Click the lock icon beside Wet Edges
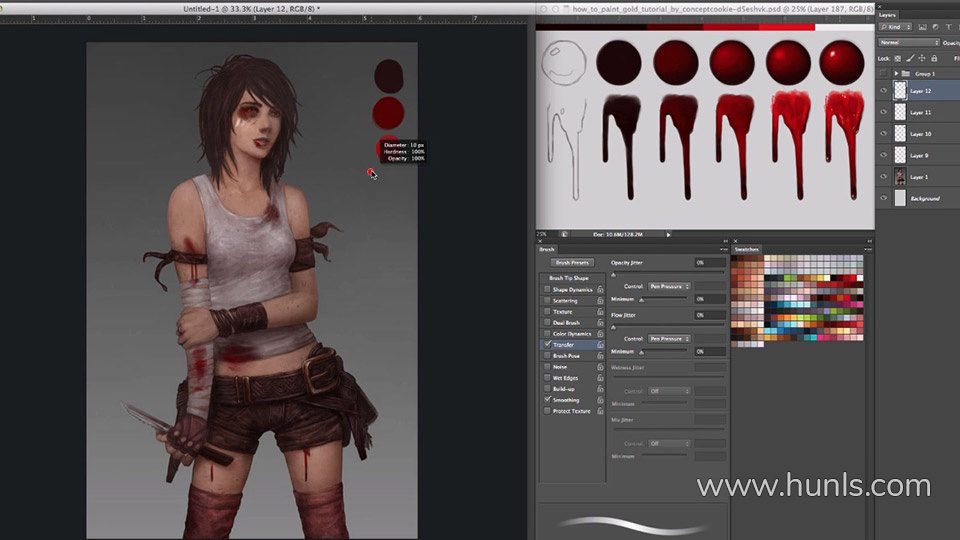The height and width of the screenshot is (540, 960). click(x=600, y=377)
